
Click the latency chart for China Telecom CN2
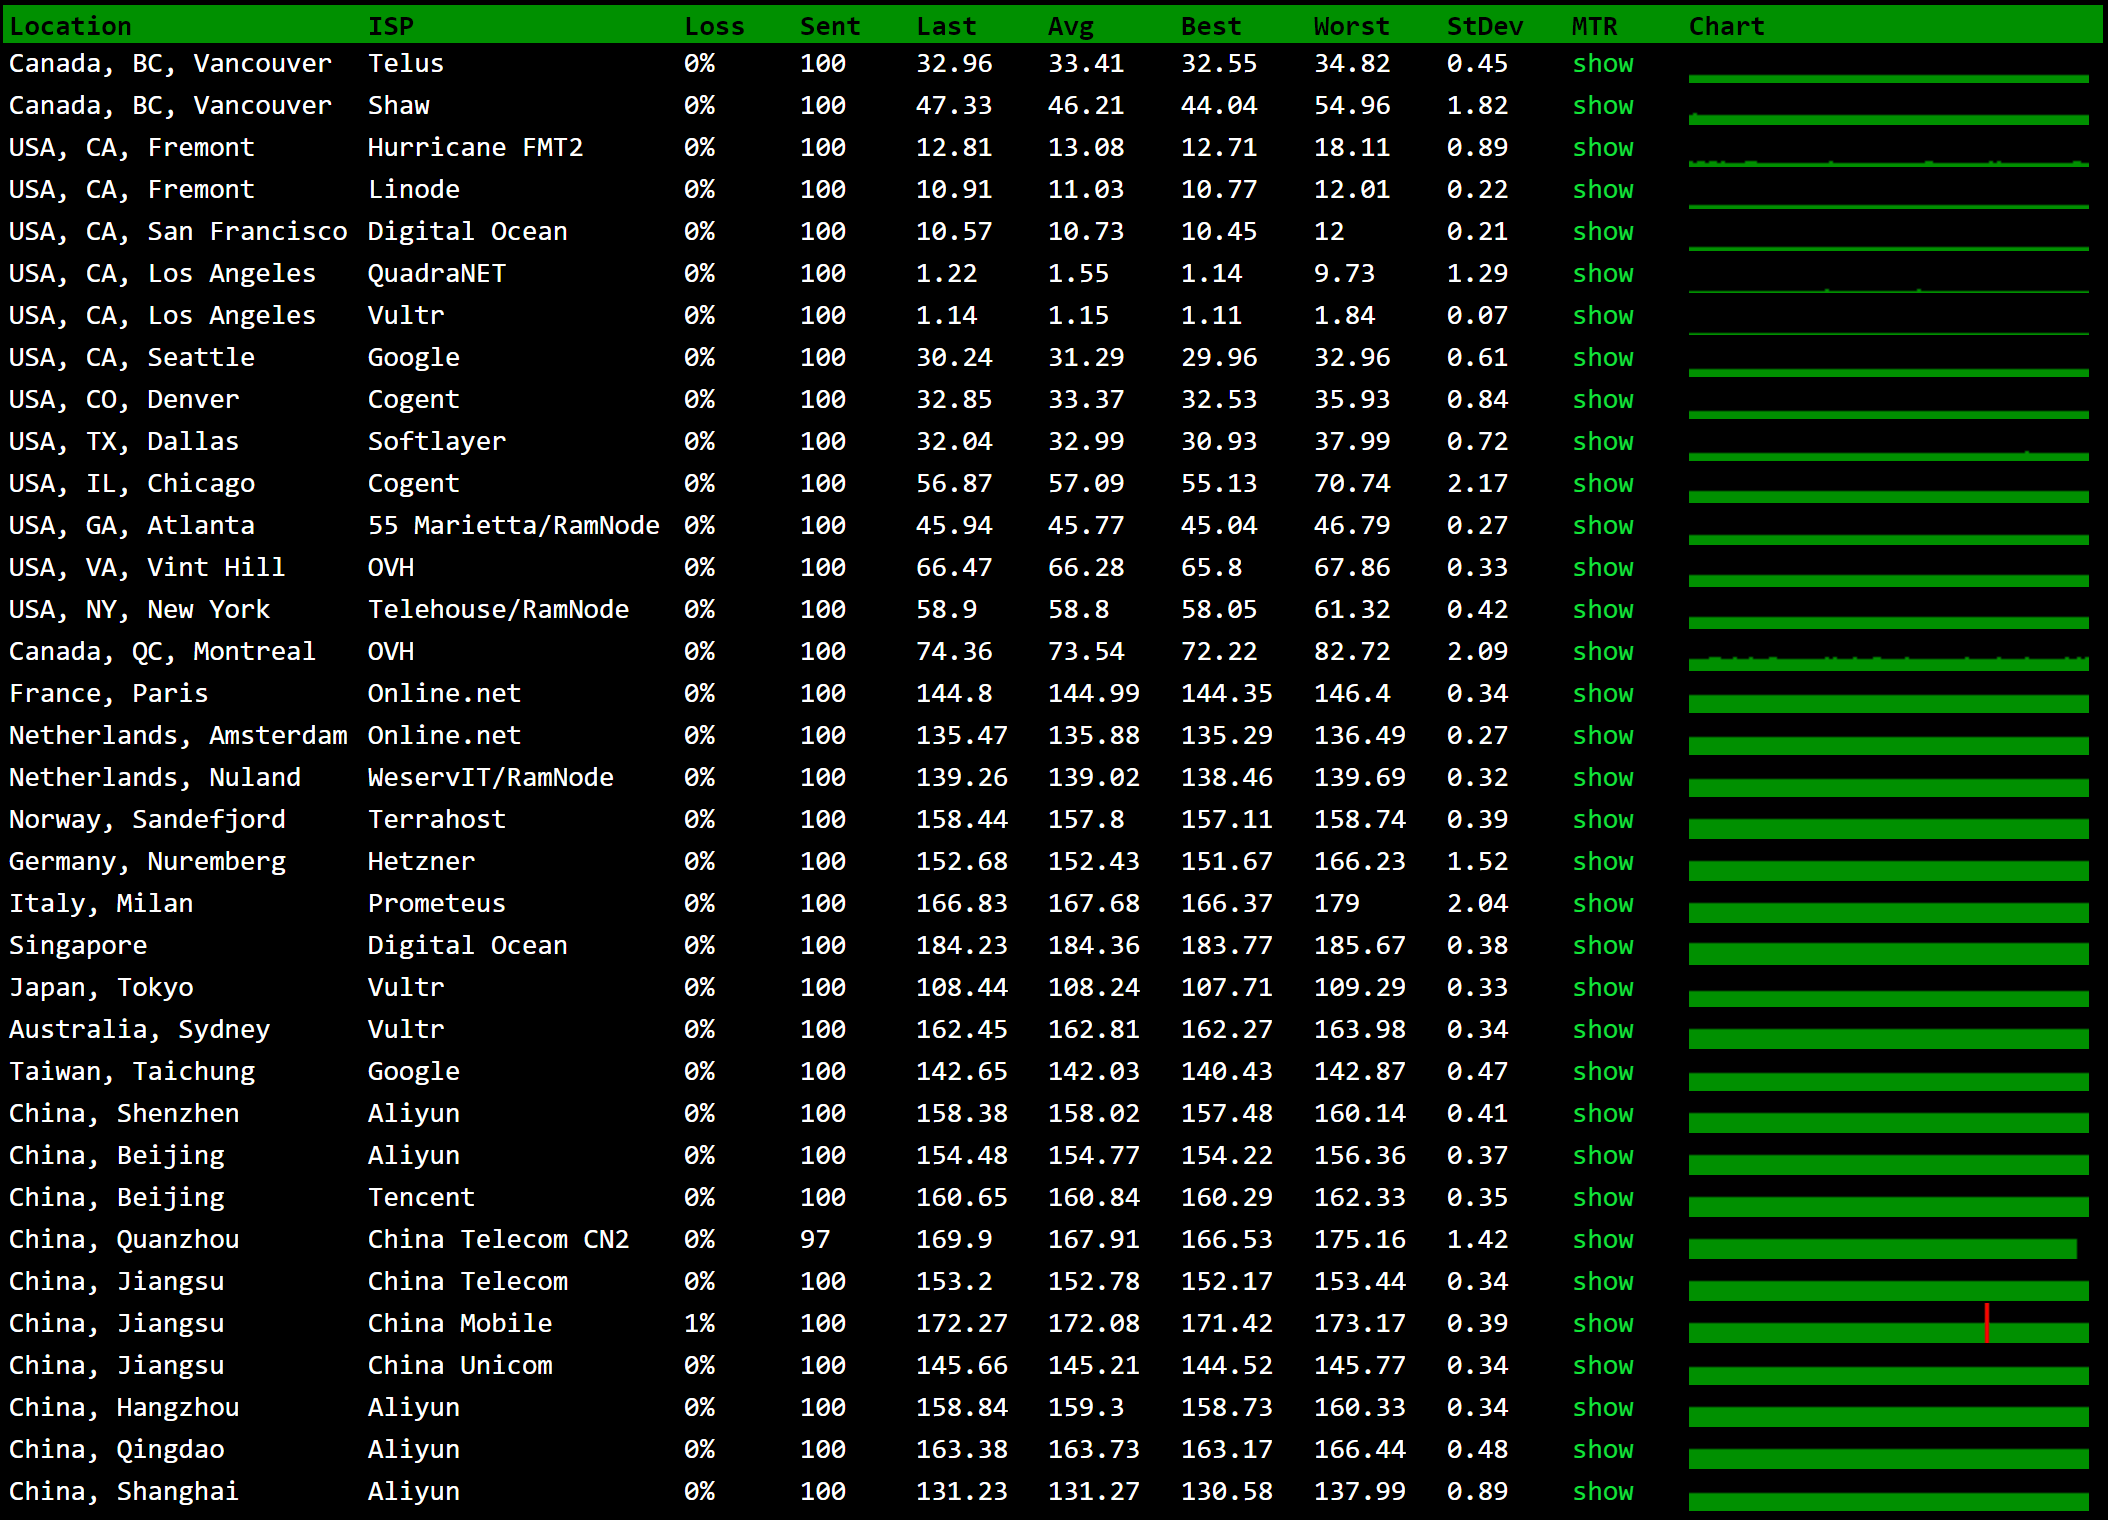tap(1882, 1248)
